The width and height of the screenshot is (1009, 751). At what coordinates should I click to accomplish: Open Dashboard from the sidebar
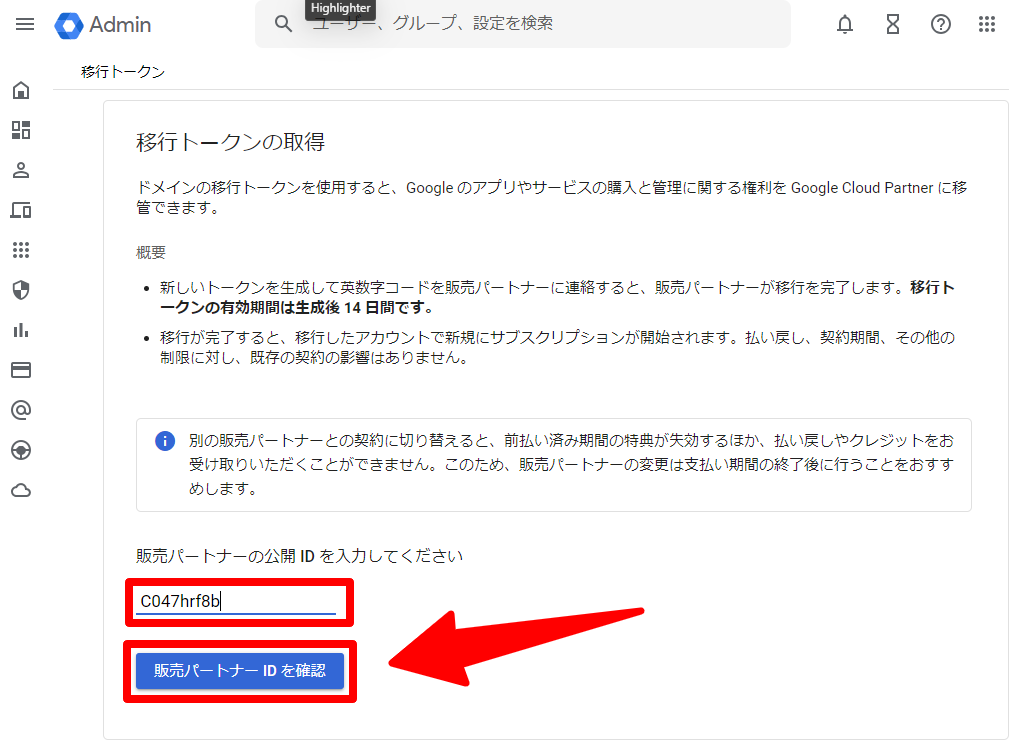pyautogui.click(x=21, y=130)
